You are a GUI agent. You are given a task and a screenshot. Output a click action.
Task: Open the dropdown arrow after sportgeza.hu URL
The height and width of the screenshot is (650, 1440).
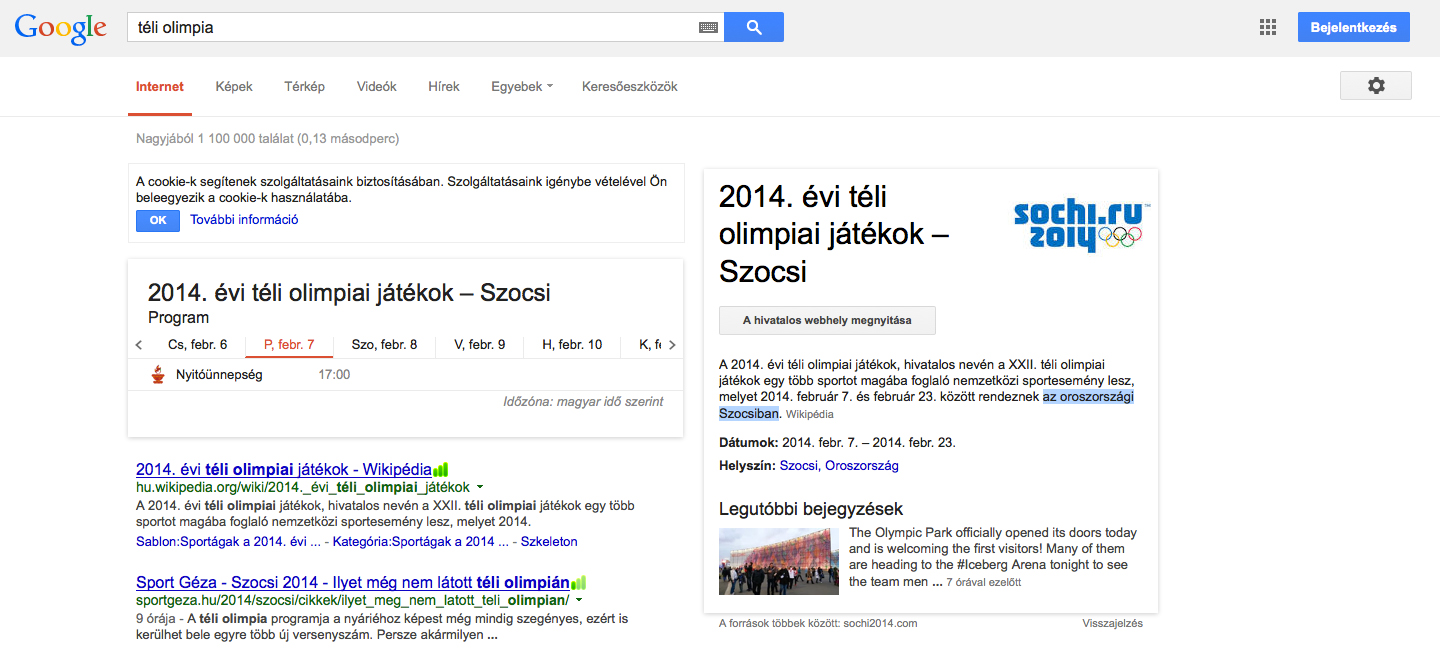point(579,600)
